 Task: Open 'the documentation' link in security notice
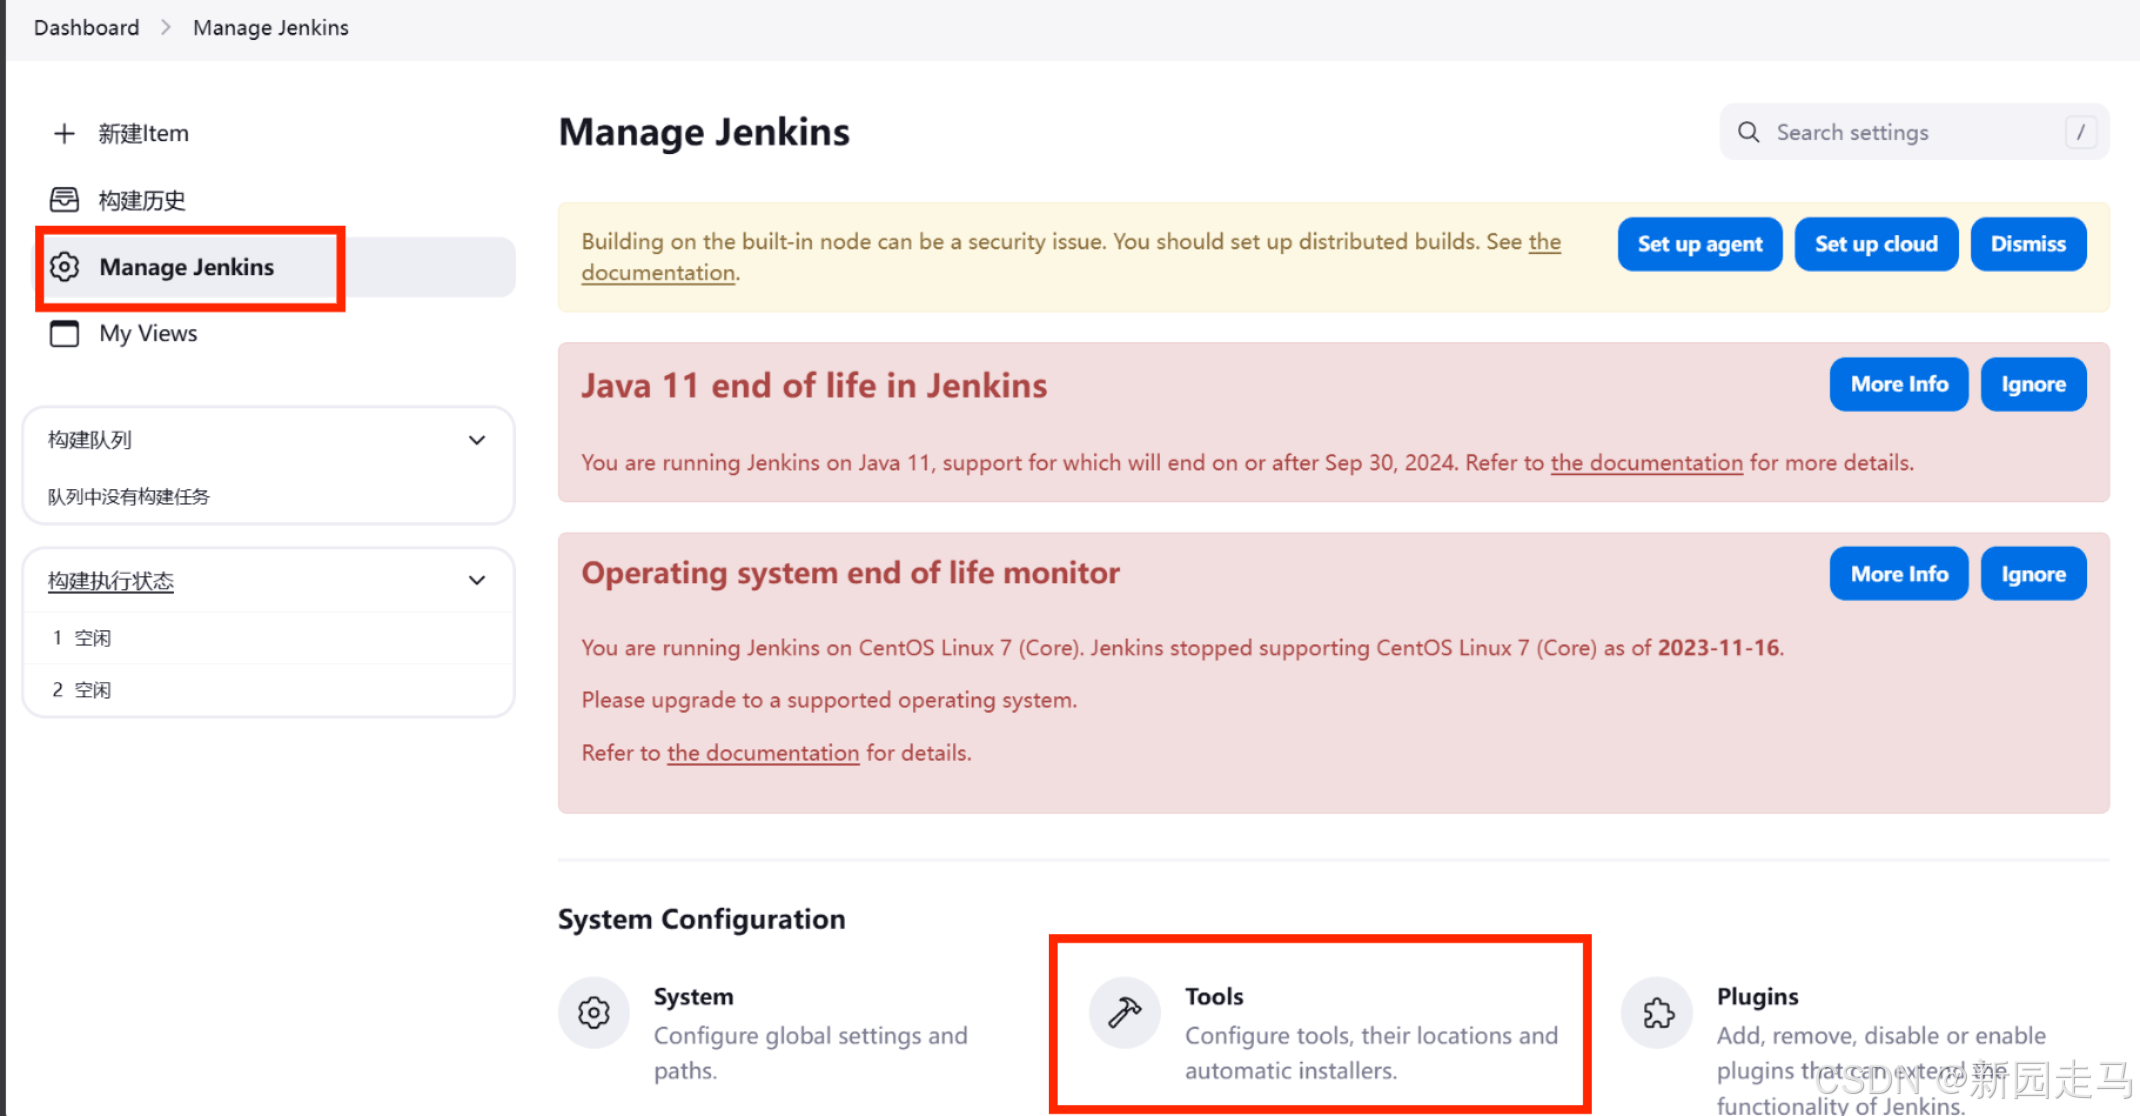click(659, 273)
